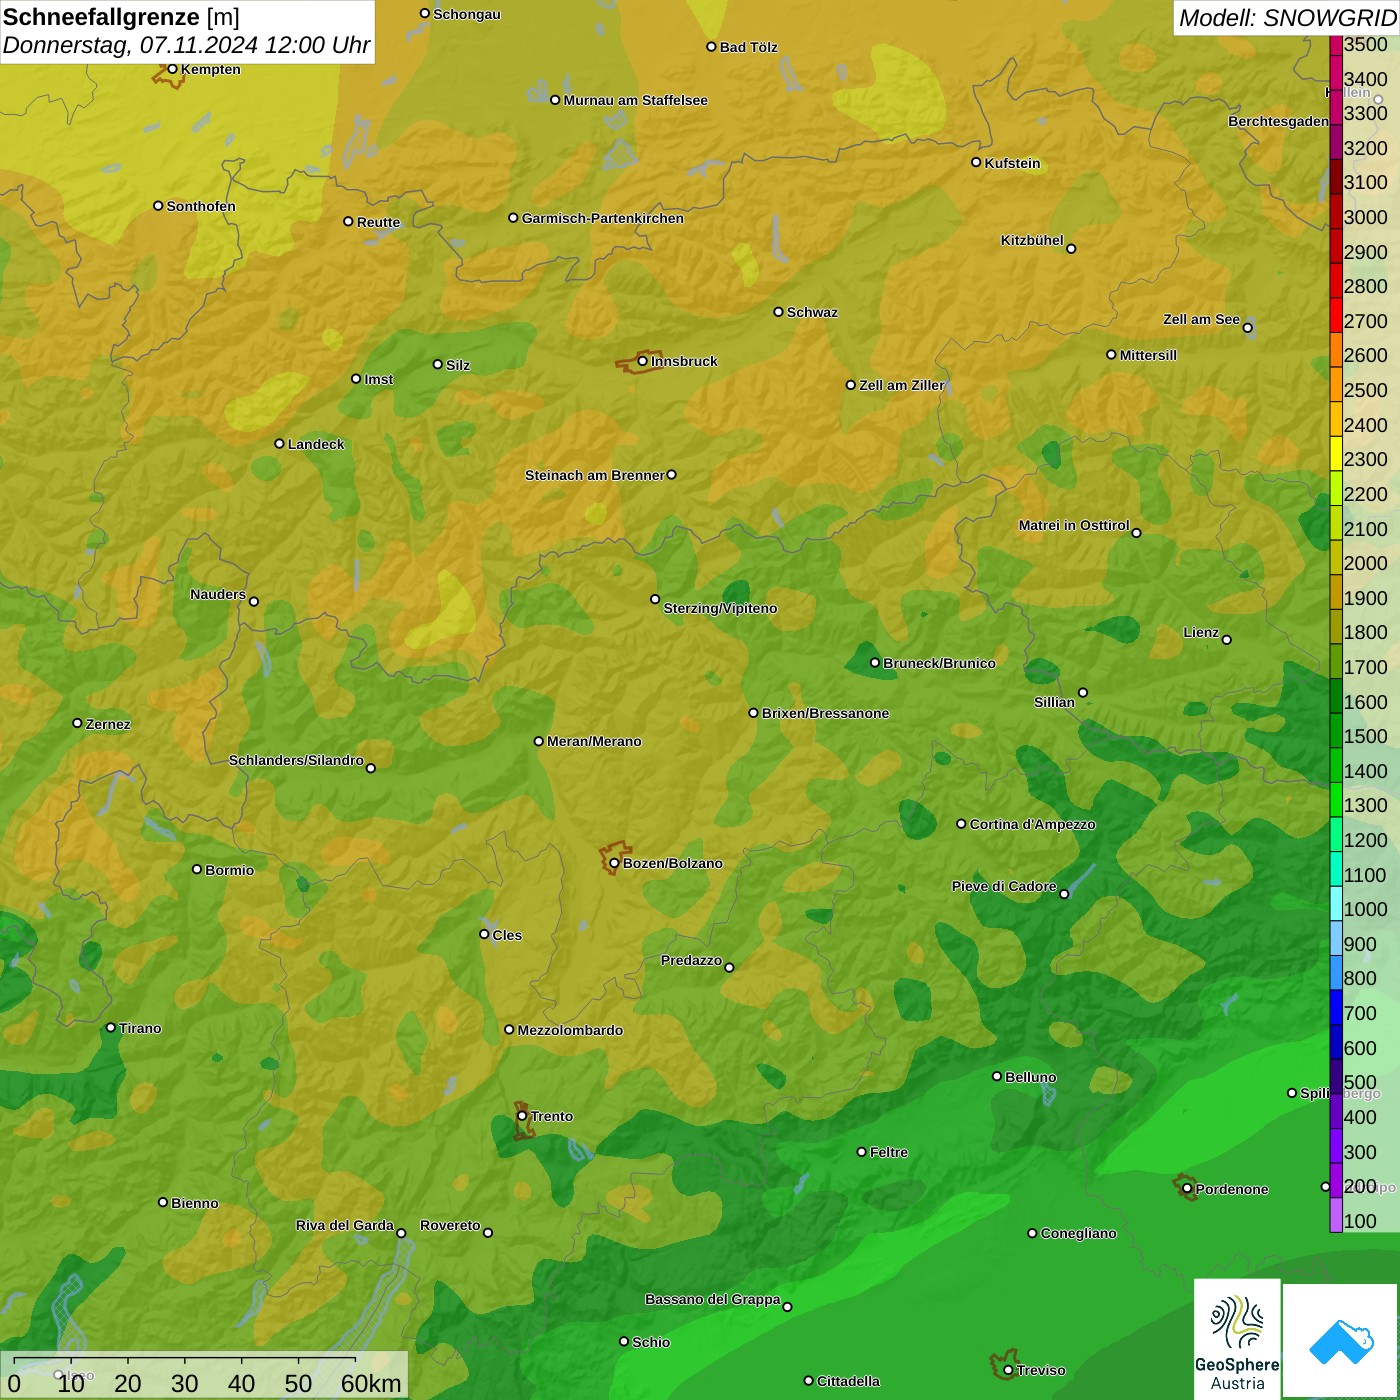This screenshot has width=1400, height=1400.
Task: Click the 'Berchtesgaden' label
Action: tap(1278, 121)
